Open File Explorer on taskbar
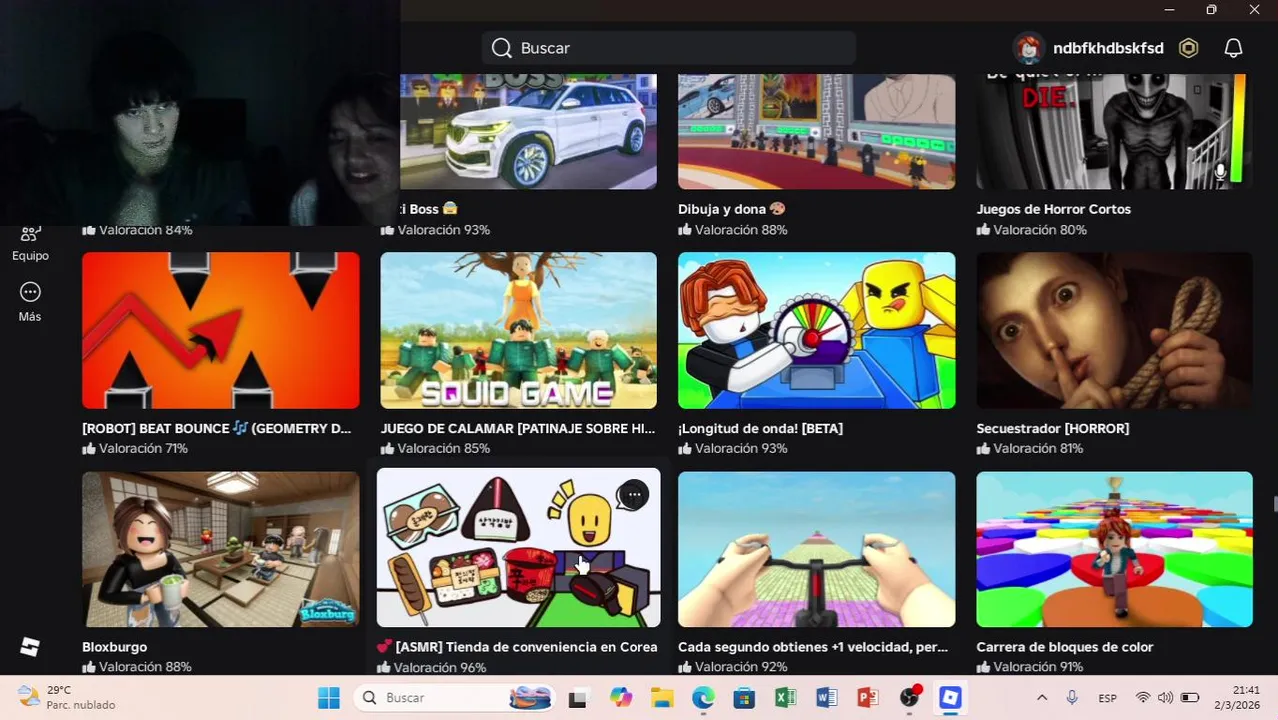This screenshot has width=1278, height=720. (x=662, y=697)
